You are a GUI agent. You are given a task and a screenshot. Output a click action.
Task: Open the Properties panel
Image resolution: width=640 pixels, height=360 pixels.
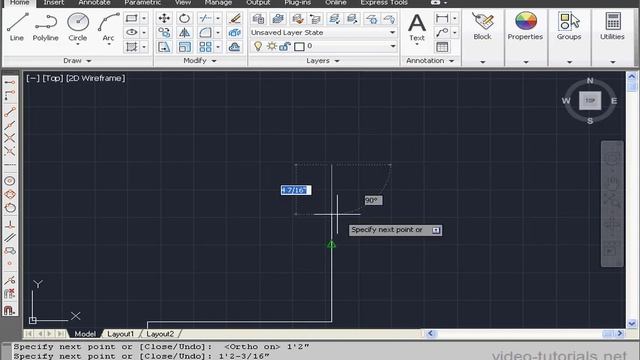pyautogui.click(x=525, y=37)
